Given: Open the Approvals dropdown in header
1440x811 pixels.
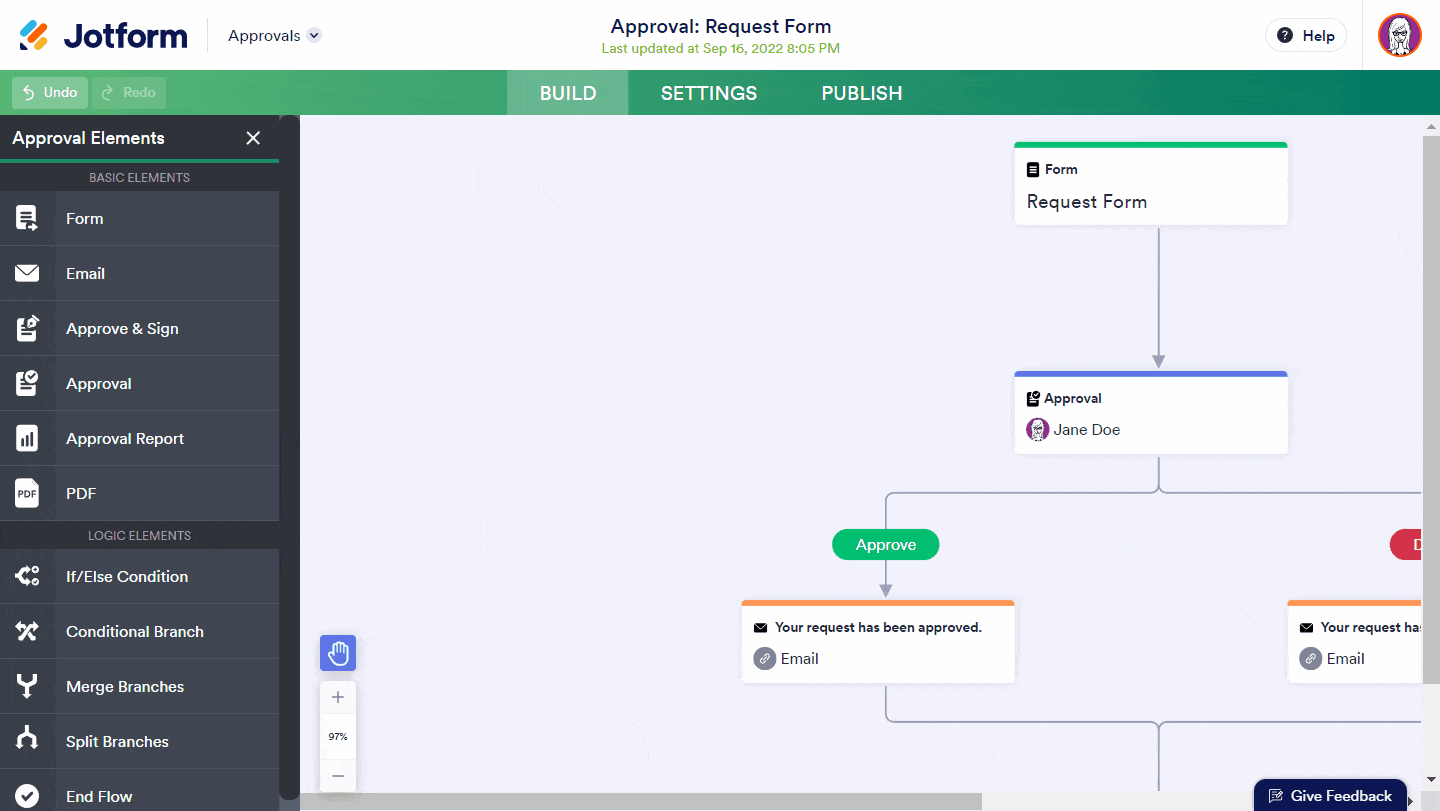Looking at the screenshot, I should (x=274, y=36).
